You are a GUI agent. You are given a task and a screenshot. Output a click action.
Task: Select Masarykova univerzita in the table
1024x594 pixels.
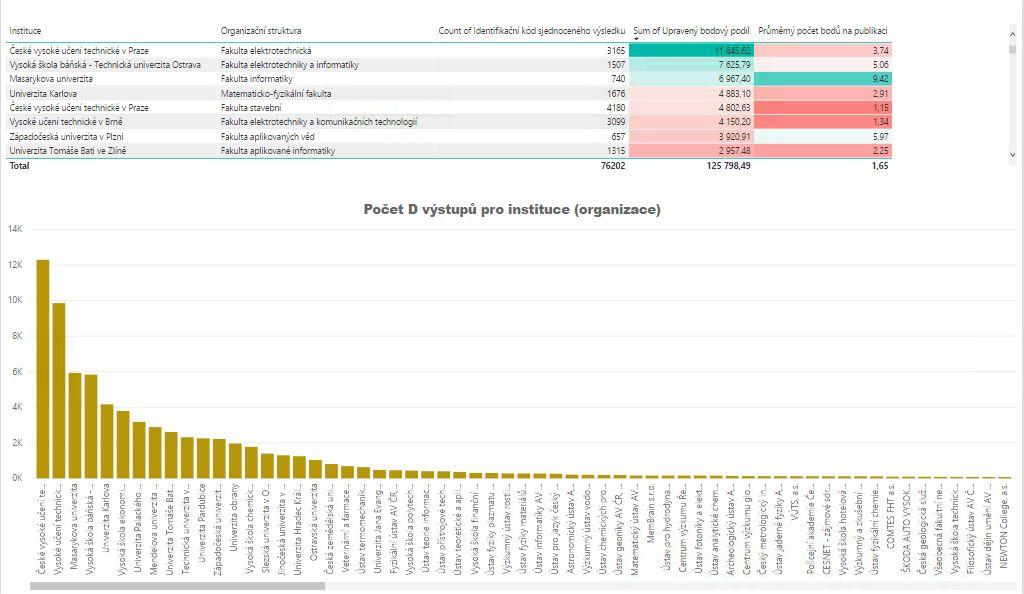(x=51, y=79)
